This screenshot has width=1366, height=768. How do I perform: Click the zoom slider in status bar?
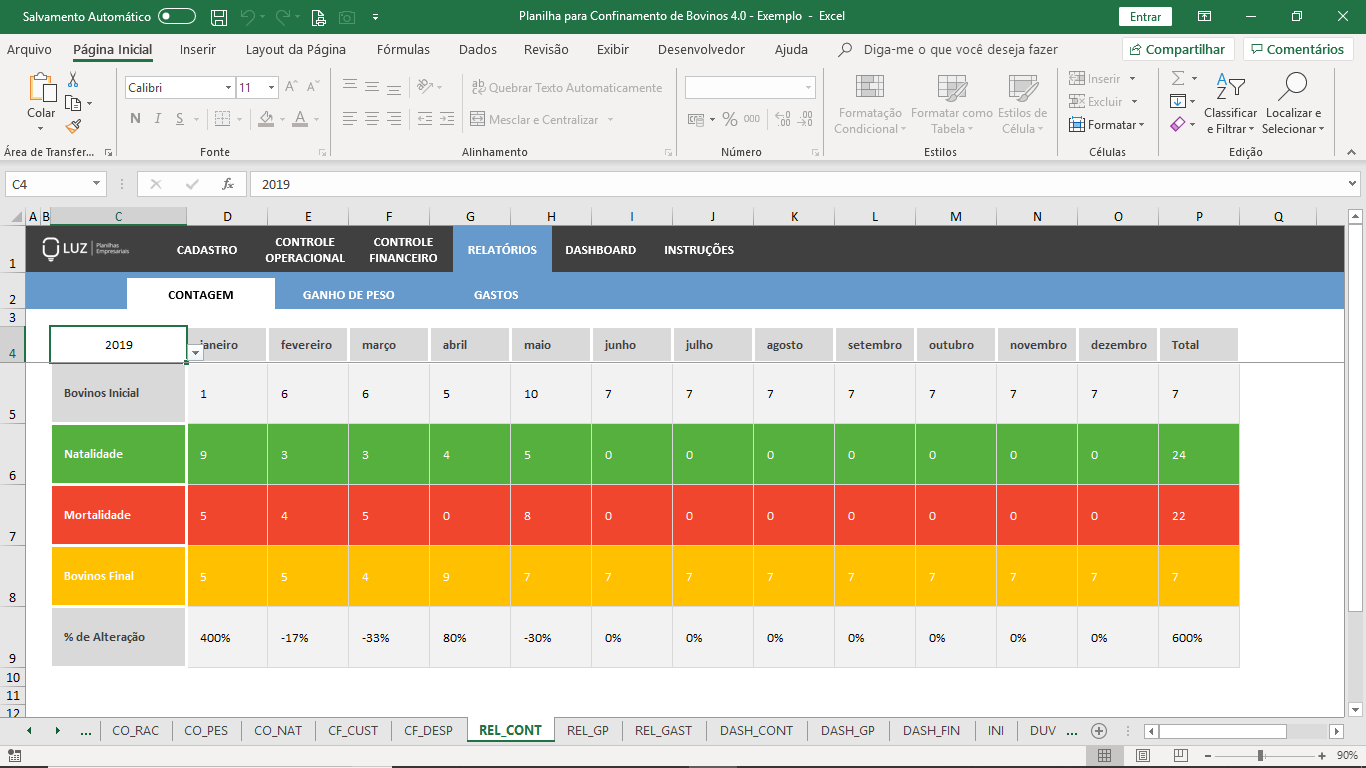1260,755
